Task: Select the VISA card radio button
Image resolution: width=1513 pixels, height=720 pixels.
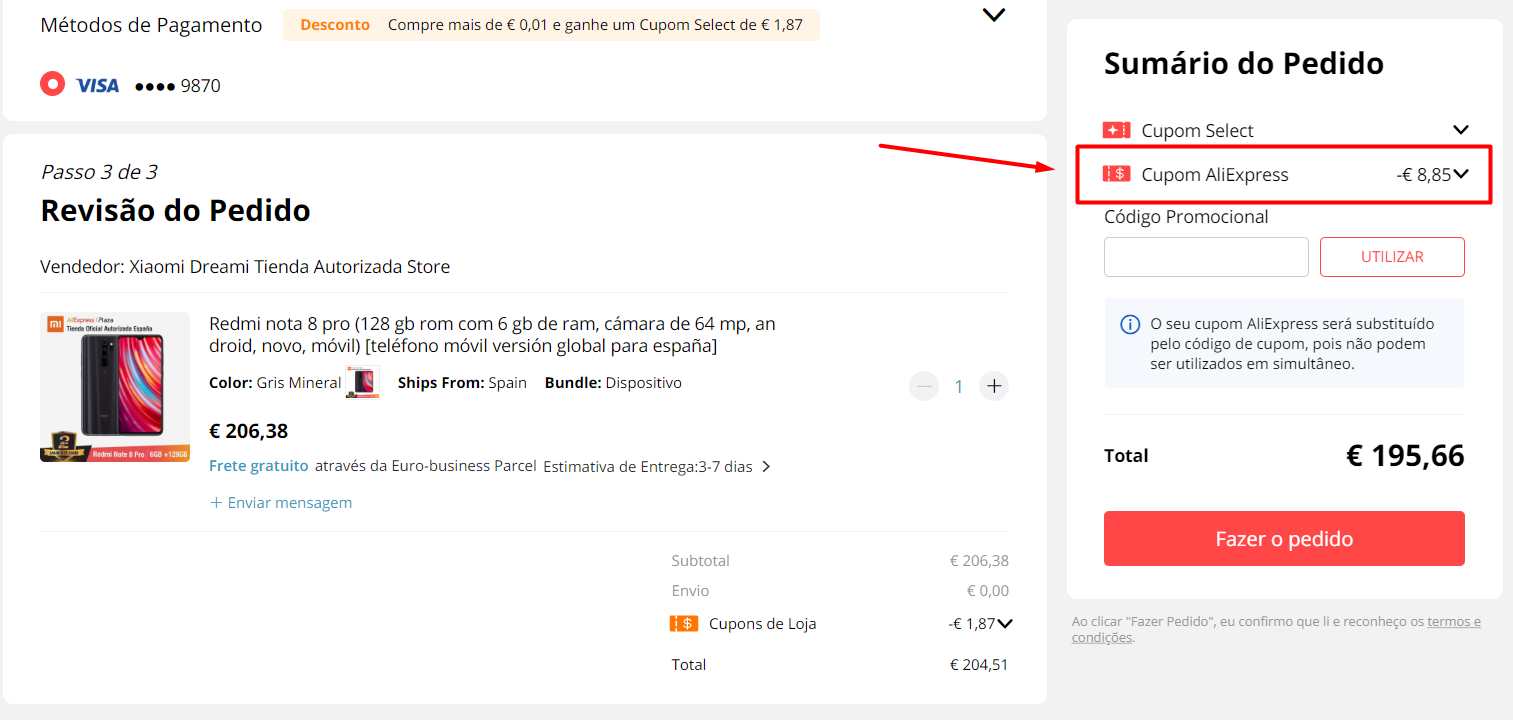Action: click(x=52, y=84)
